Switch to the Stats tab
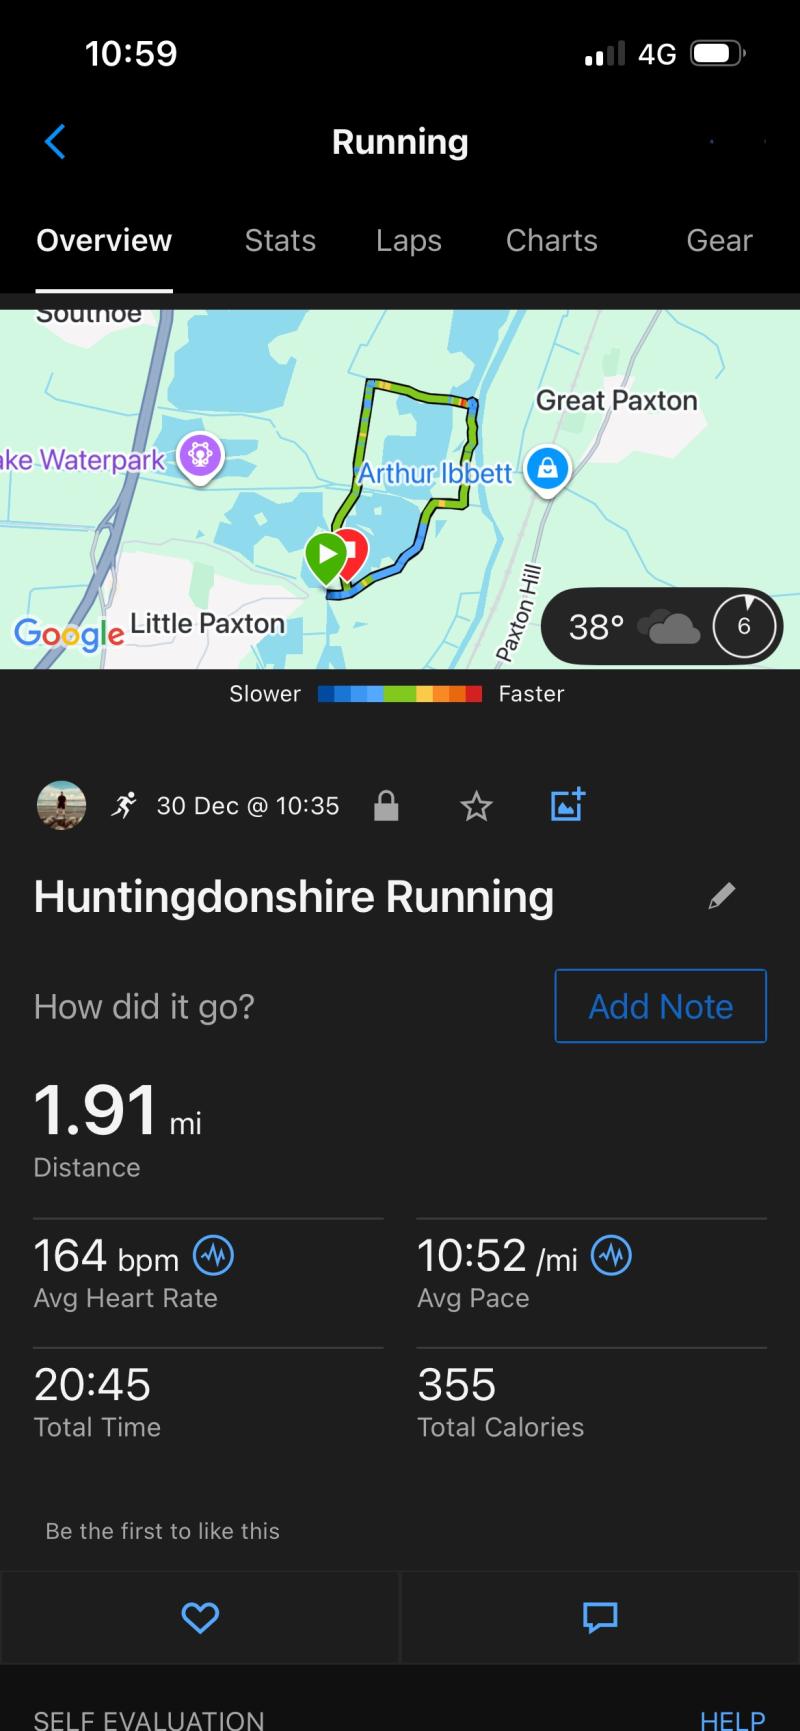 click(280, 241)
